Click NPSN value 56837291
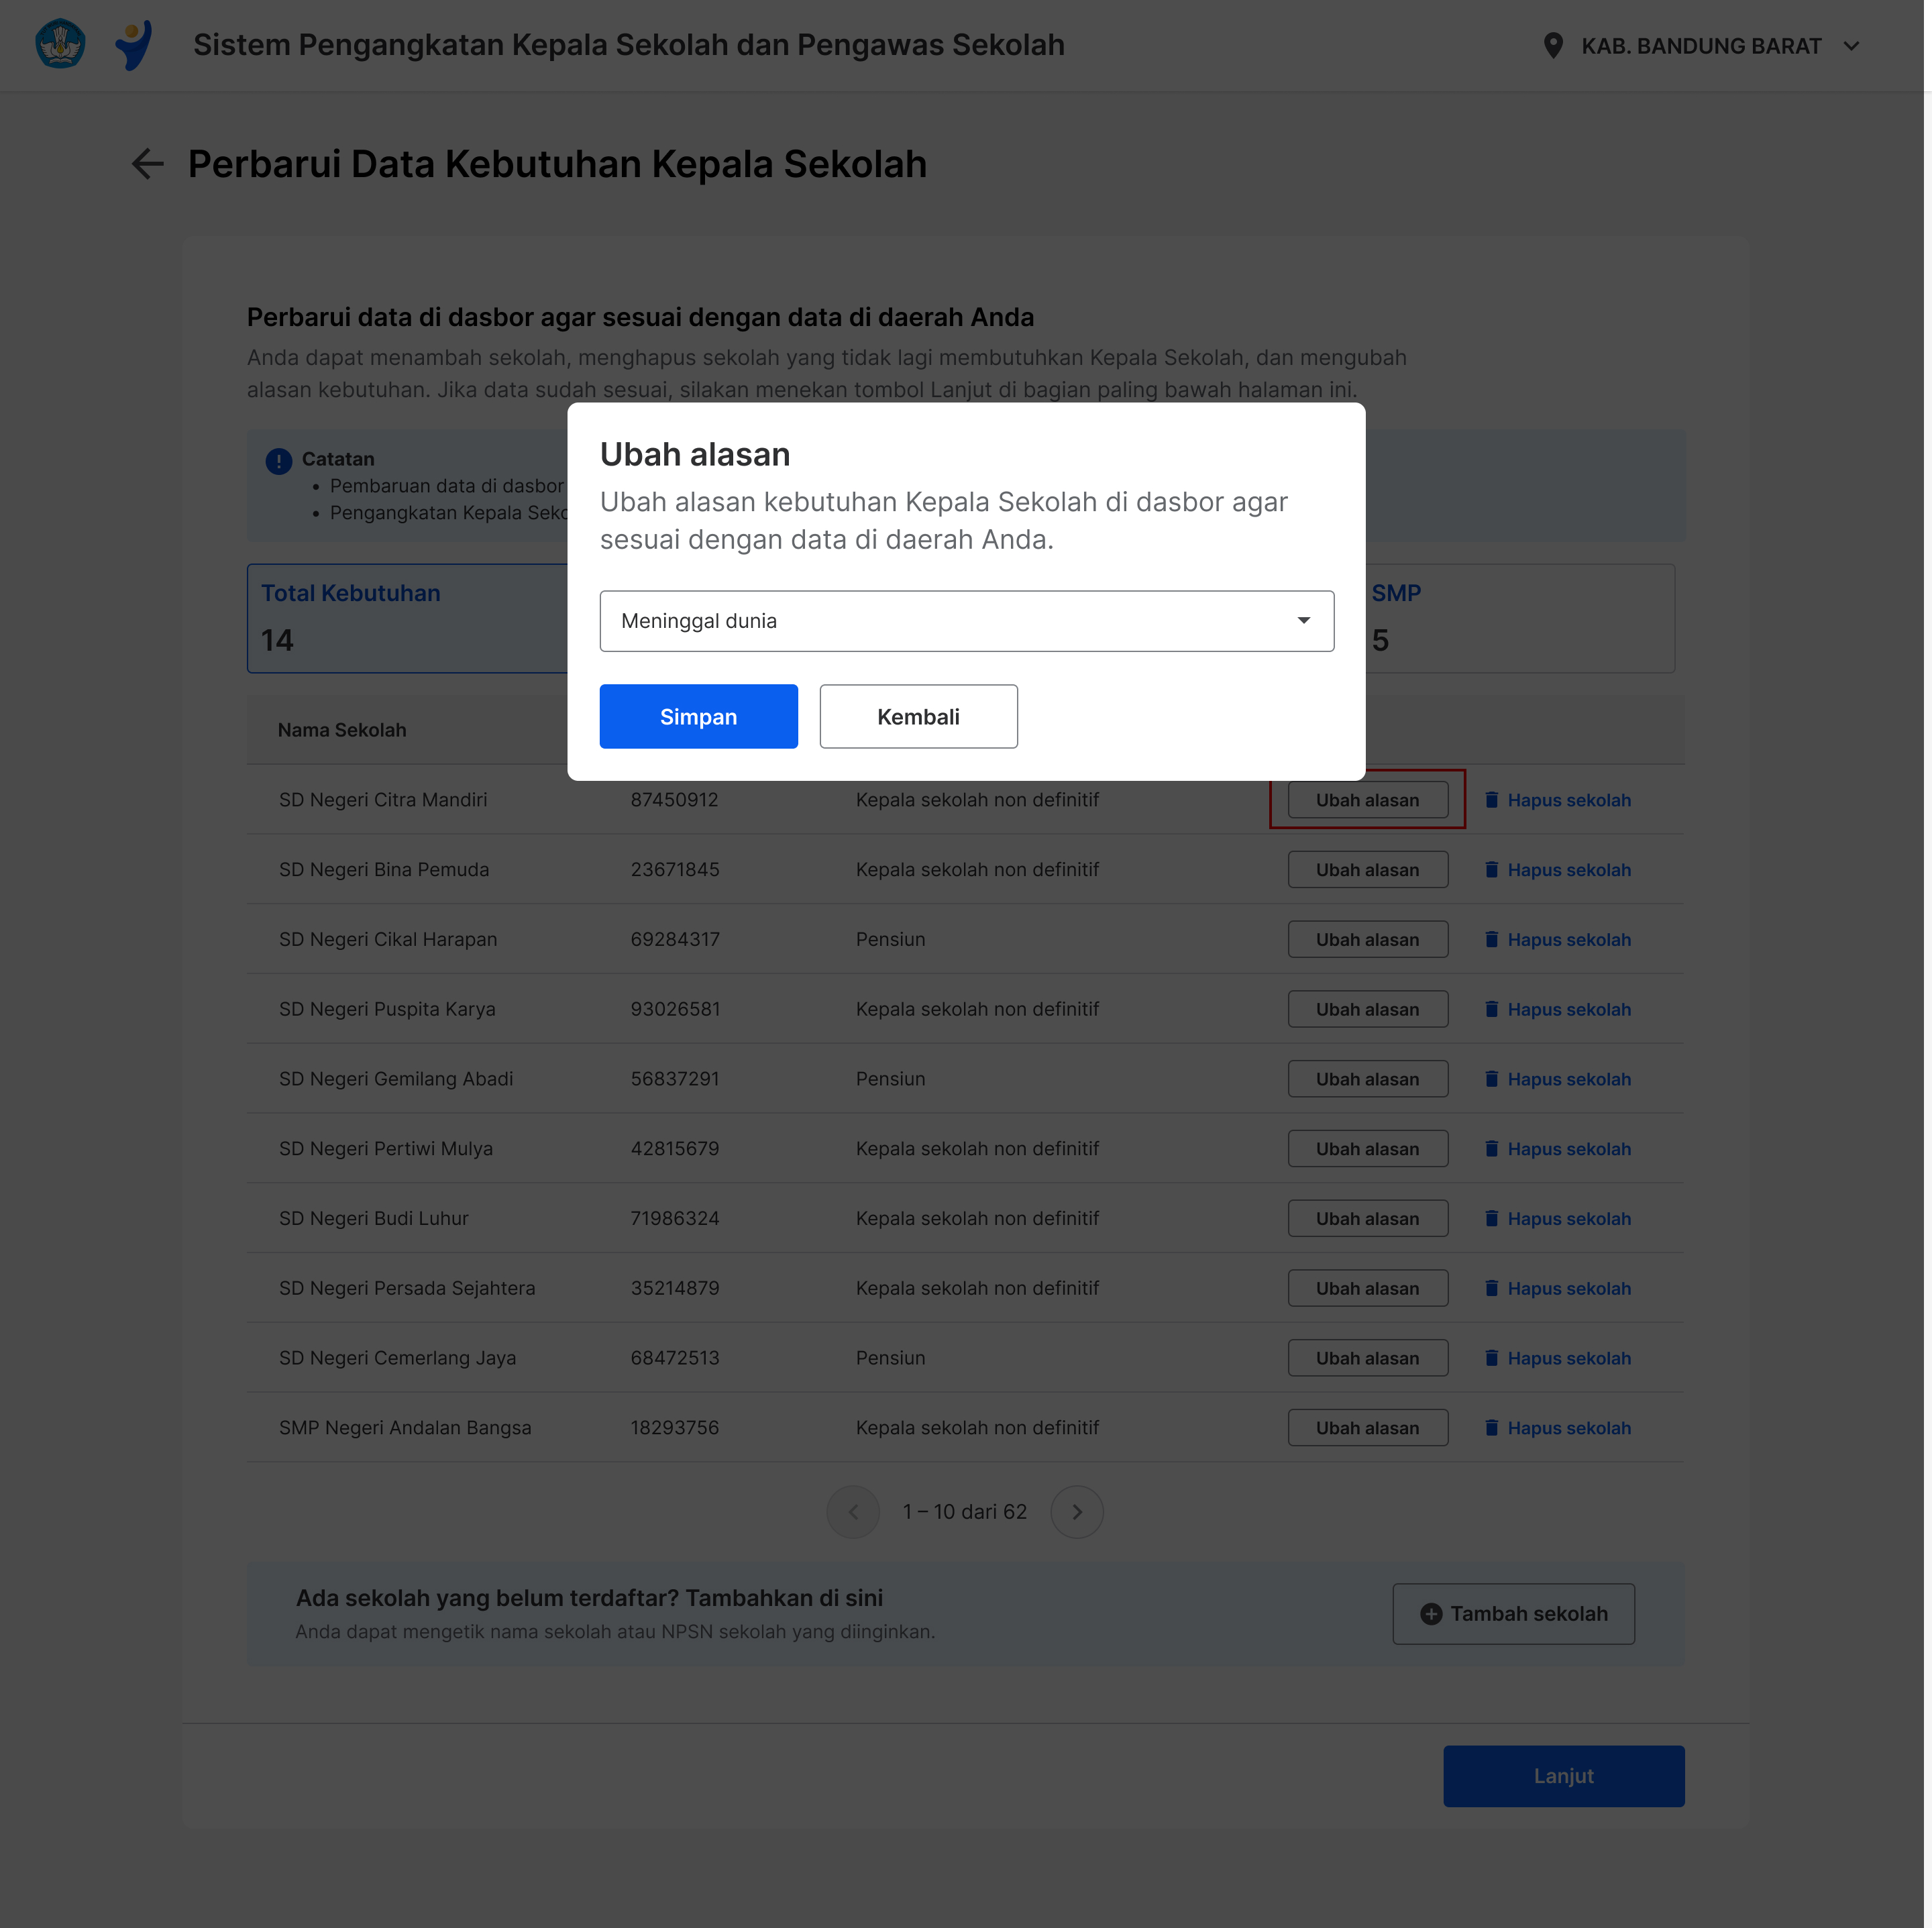The width and height of the screenshot is (1932, 1928). coord(674,1079)
